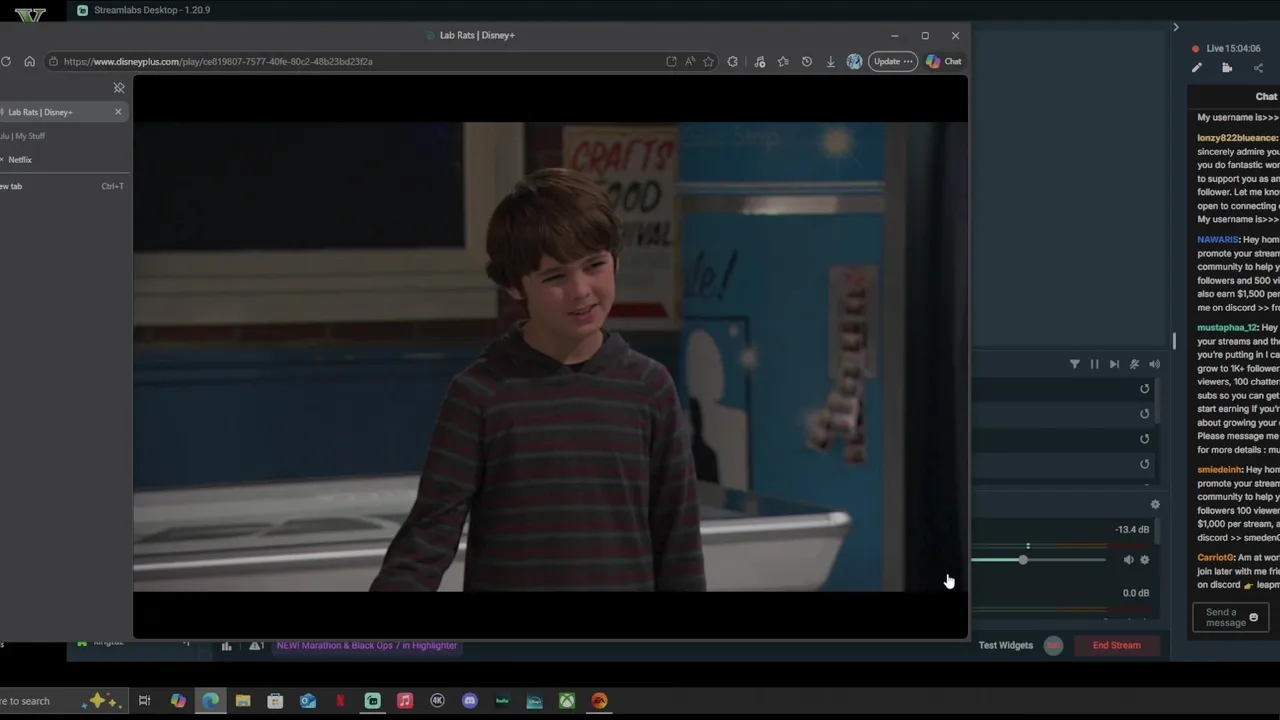Click the fourth event's refresh icon

(1145, 464)
